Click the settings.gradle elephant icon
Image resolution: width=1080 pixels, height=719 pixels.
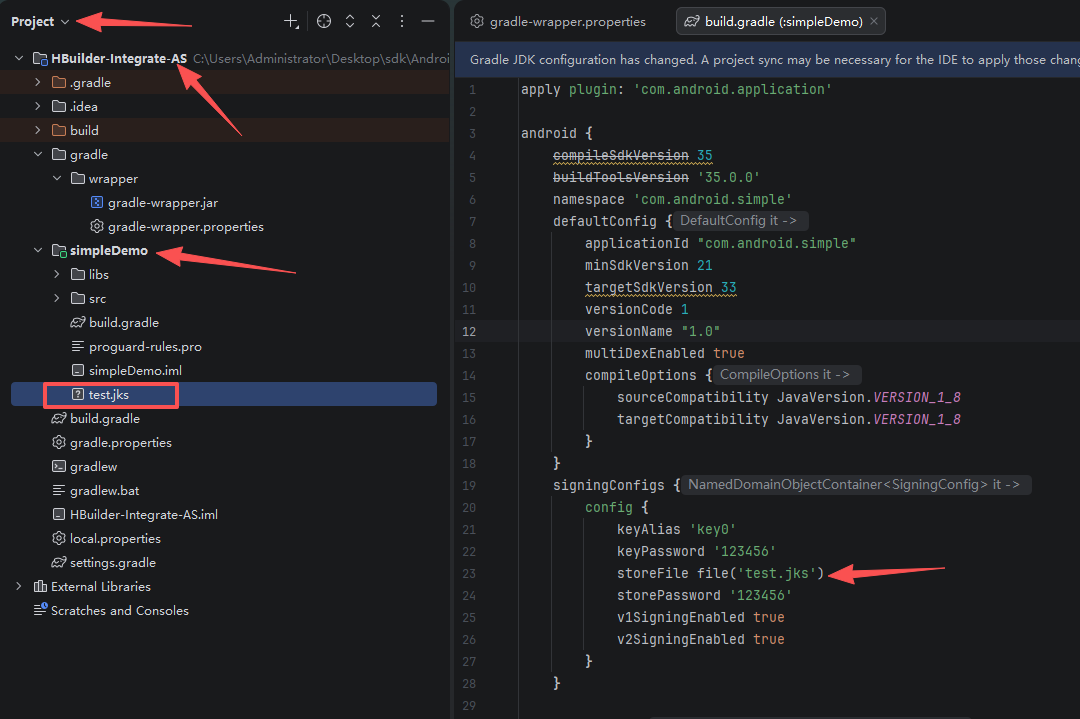click(x=59, y=563)
